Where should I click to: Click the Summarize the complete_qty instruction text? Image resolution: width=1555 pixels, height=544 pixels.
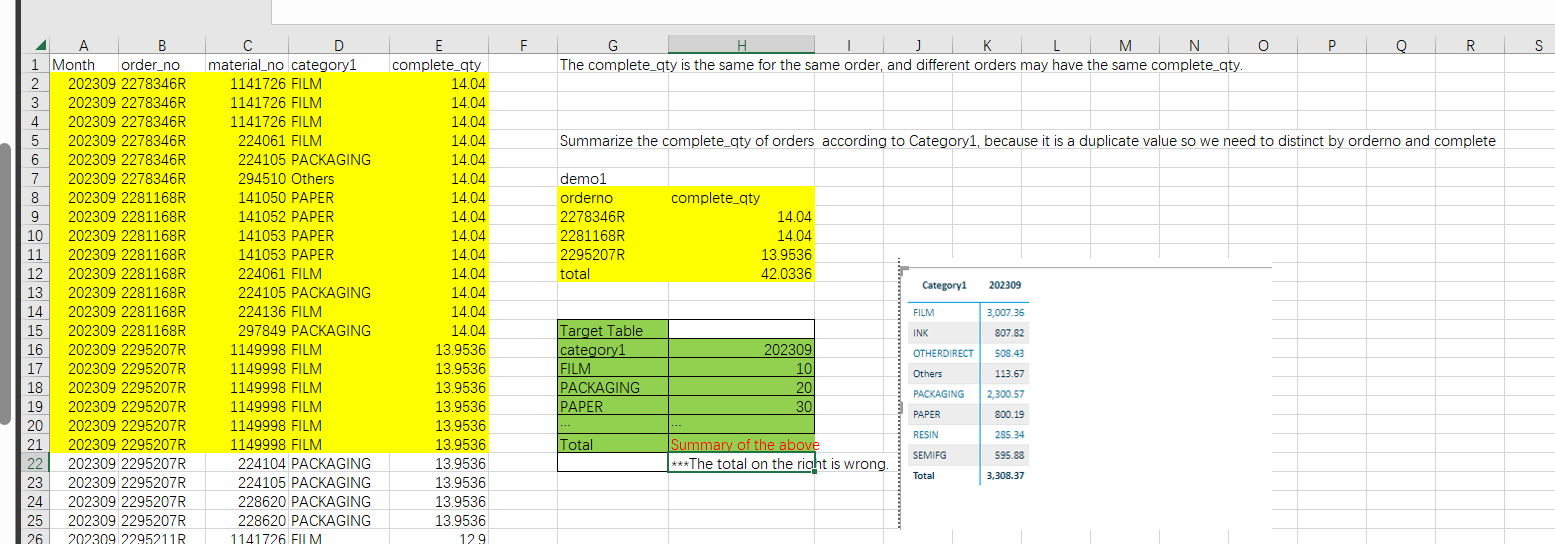1028,141
